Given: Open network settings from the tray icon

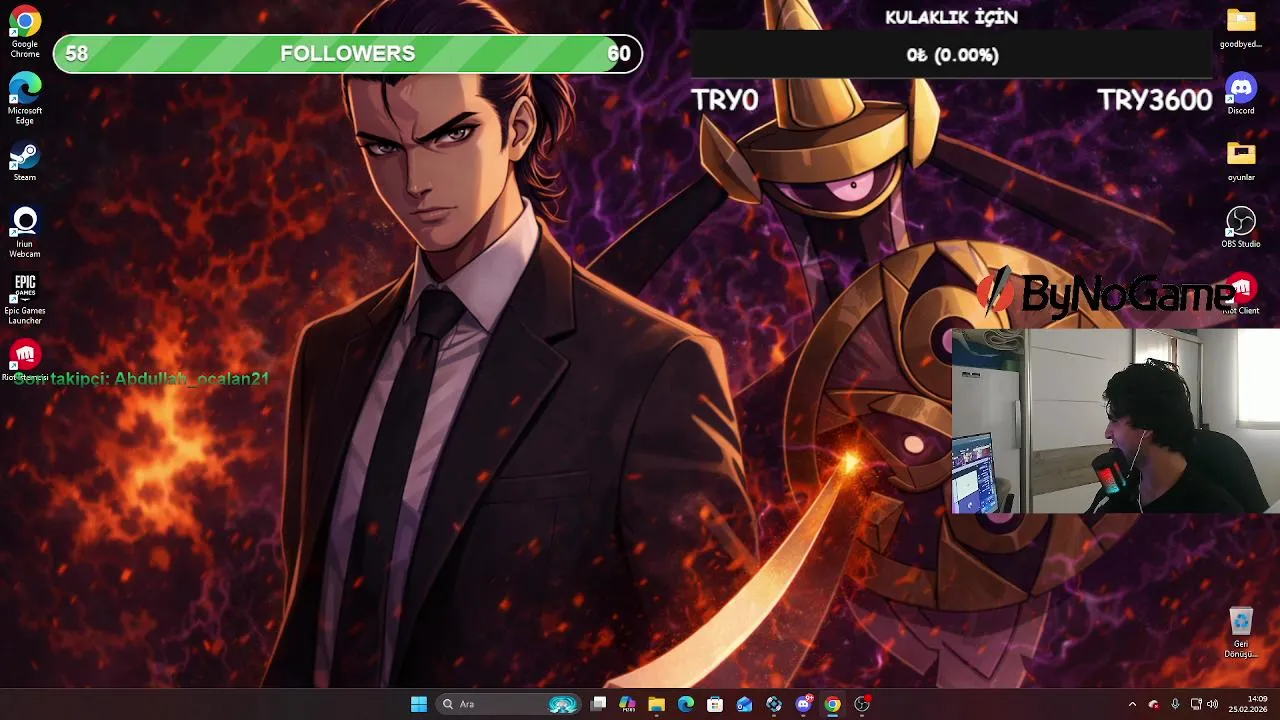Looking at the screenshot, I should (x=1196, y=704).
